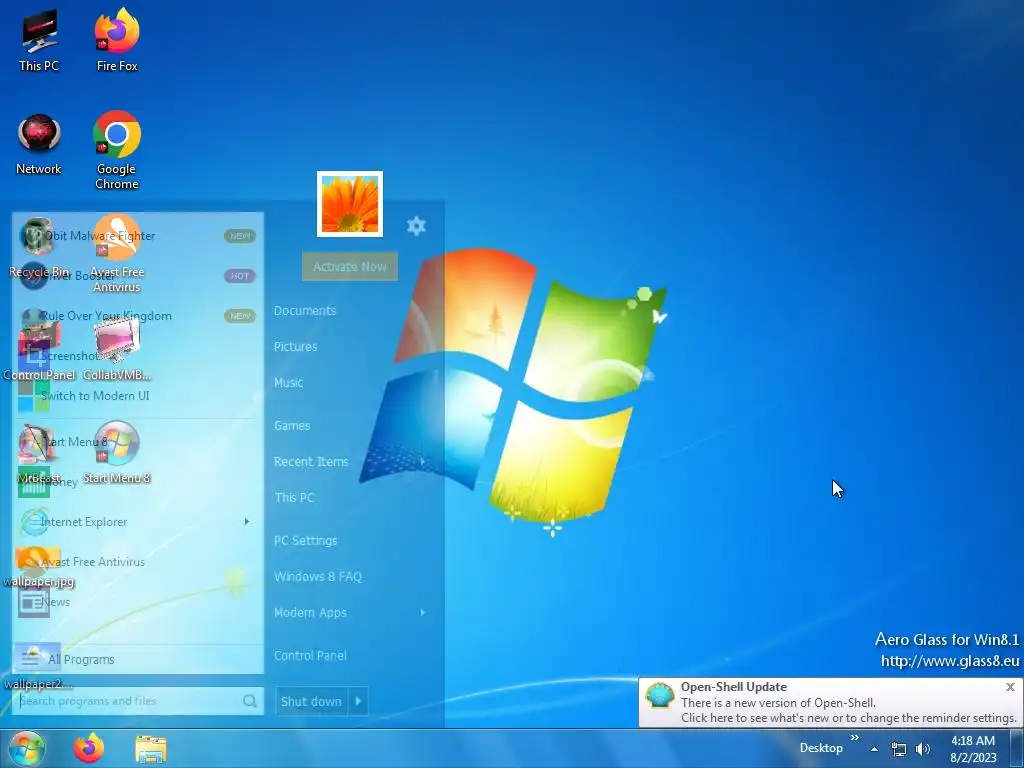
Task: Launch Fire Fox from the desktop
Action: (117, 40)
